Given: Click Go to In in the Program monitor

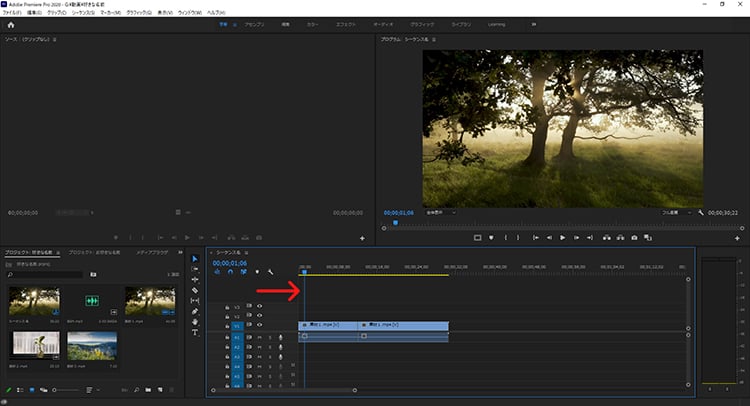Looking at the screenshot, I should [x=536, y=238].
